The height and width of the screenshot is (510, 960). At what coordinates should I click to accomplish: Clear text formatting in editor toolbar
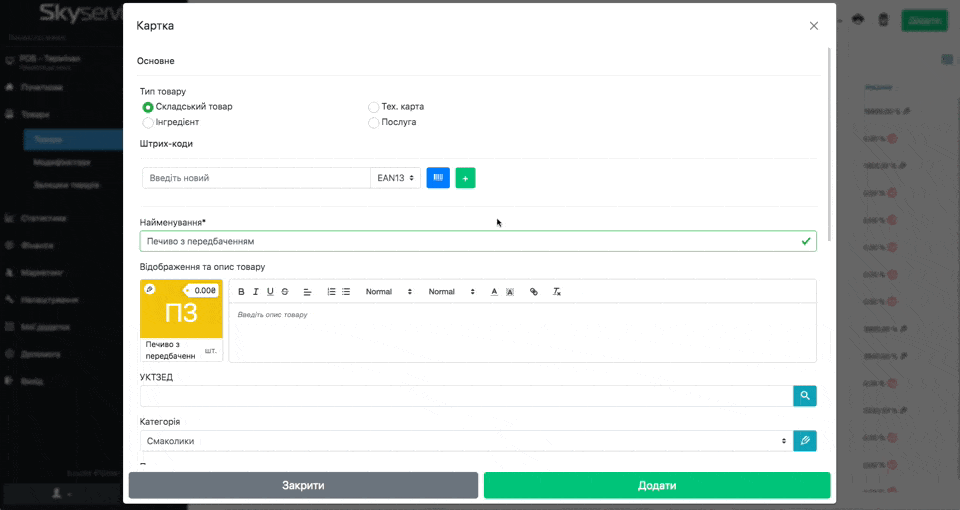click(x=557, y=292)
